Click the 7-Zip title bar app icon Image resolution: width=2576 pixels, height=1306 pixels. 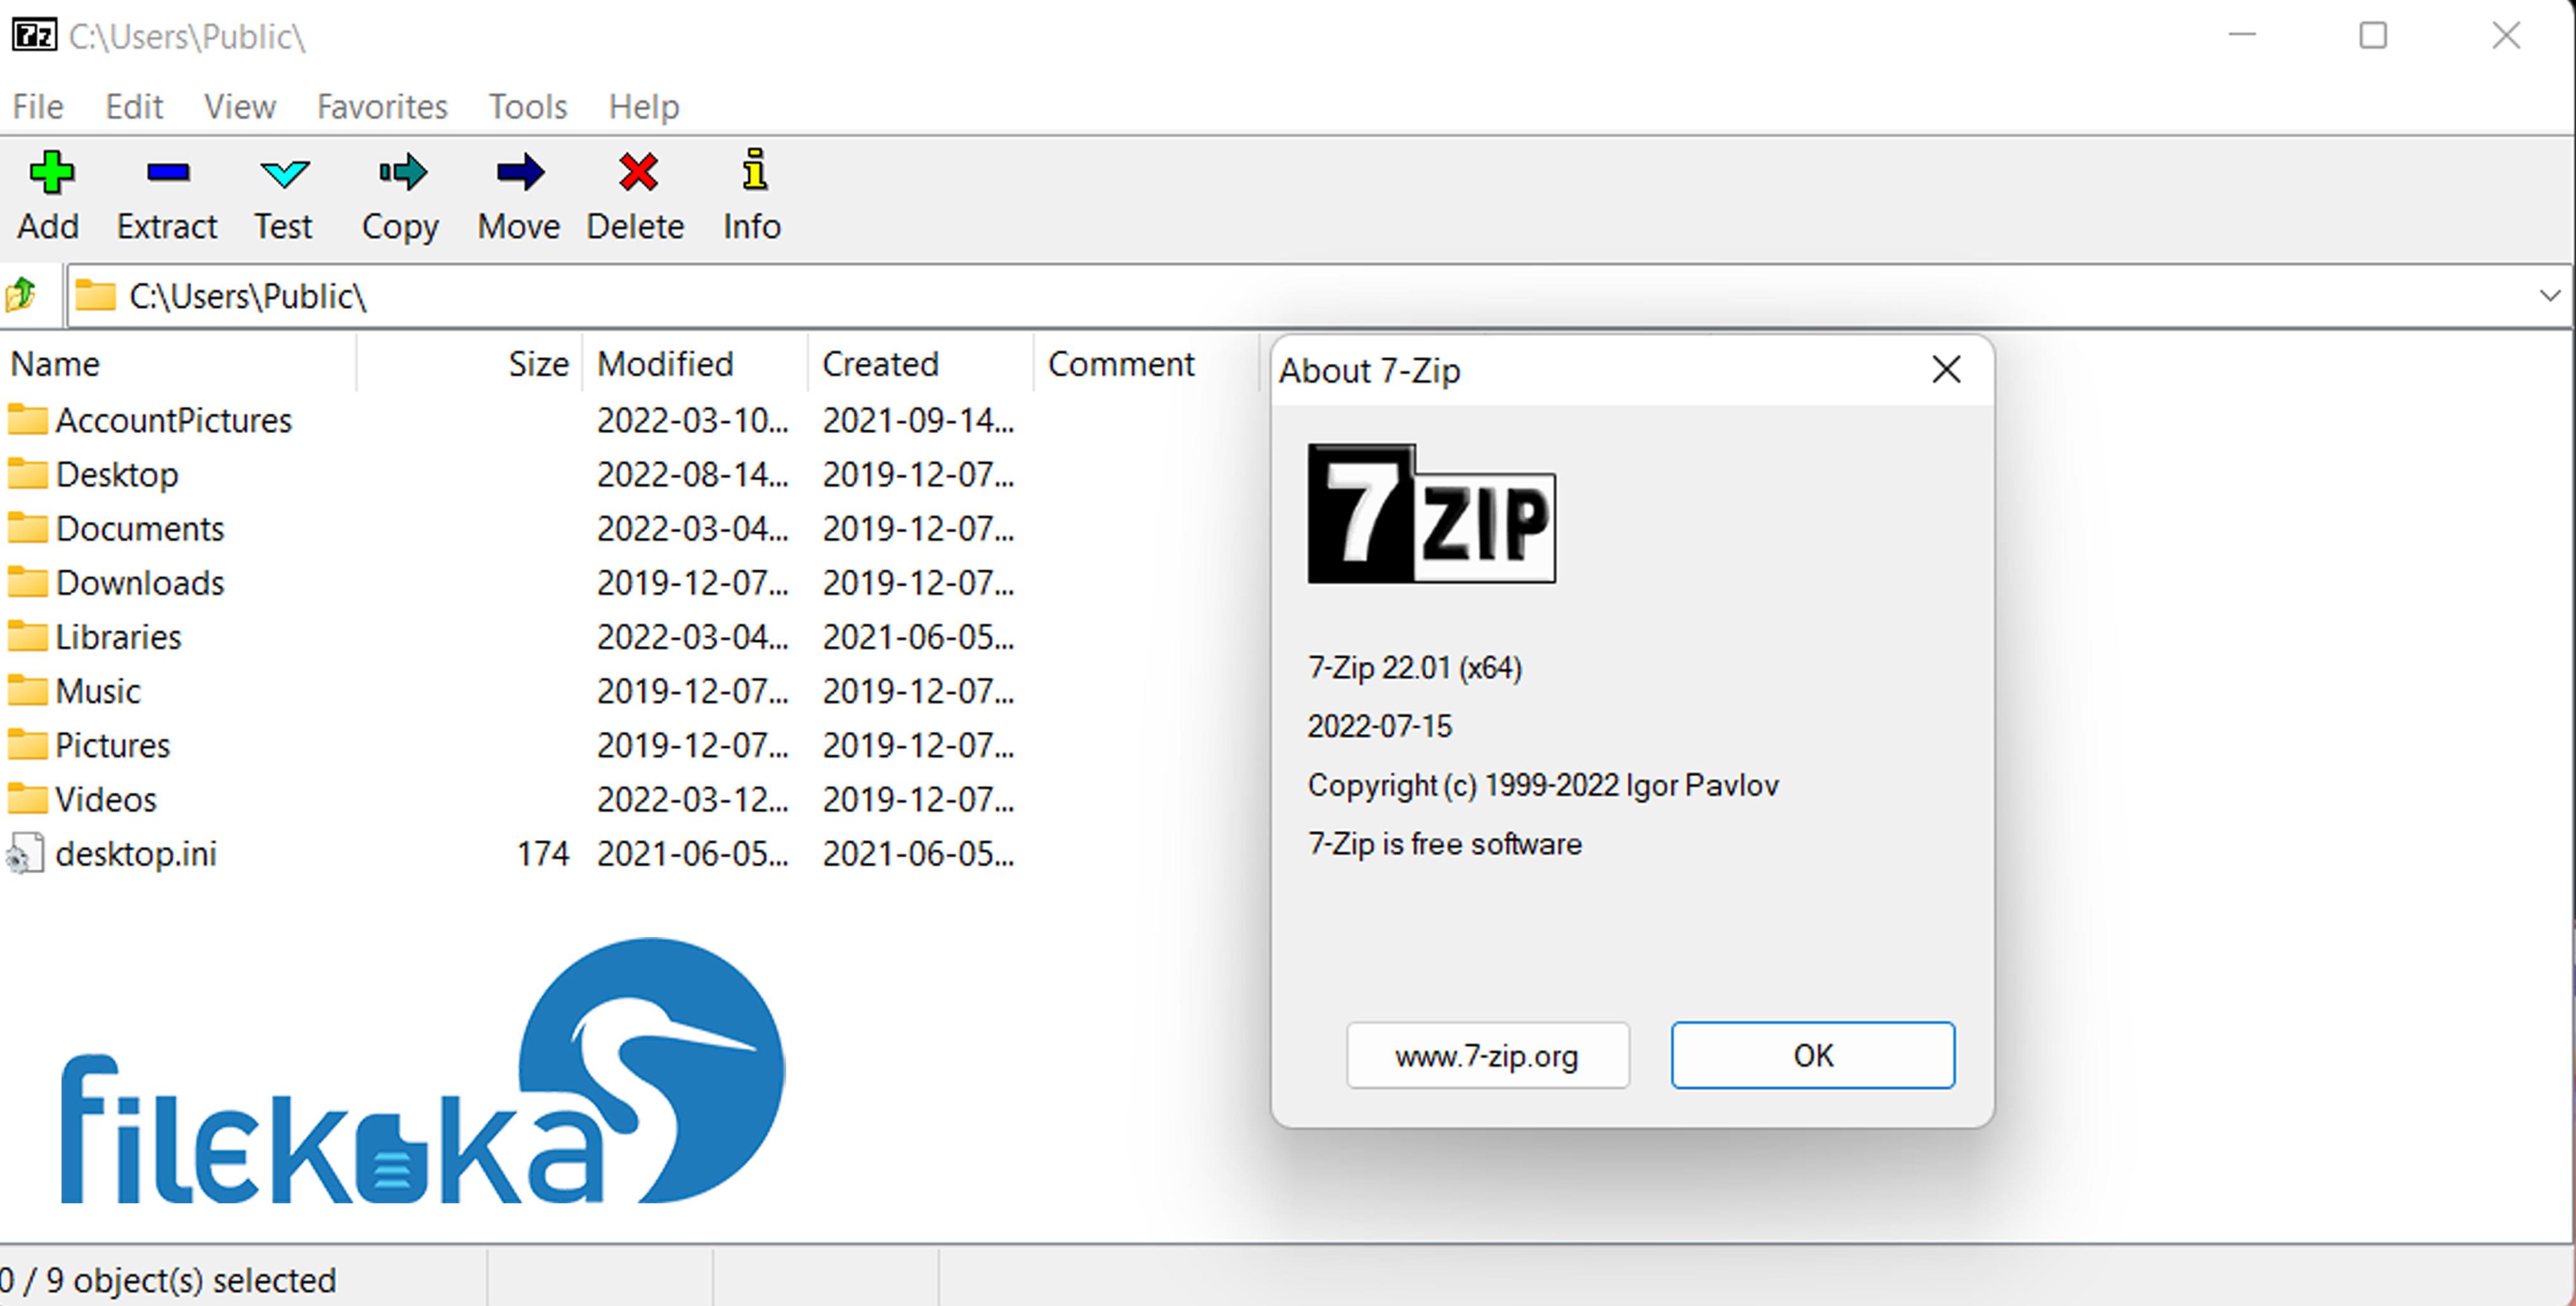[x=34, y=36]
